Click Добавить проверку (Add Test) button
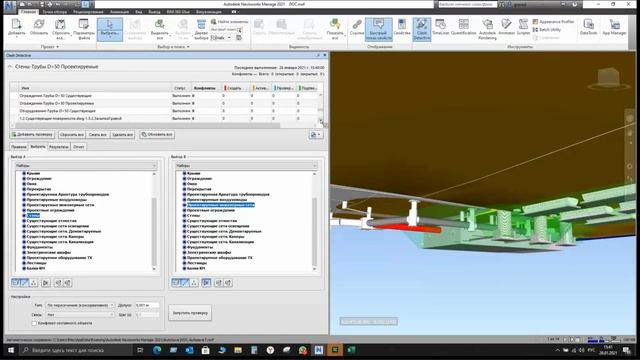640x360 pixels. click(32, 134)
